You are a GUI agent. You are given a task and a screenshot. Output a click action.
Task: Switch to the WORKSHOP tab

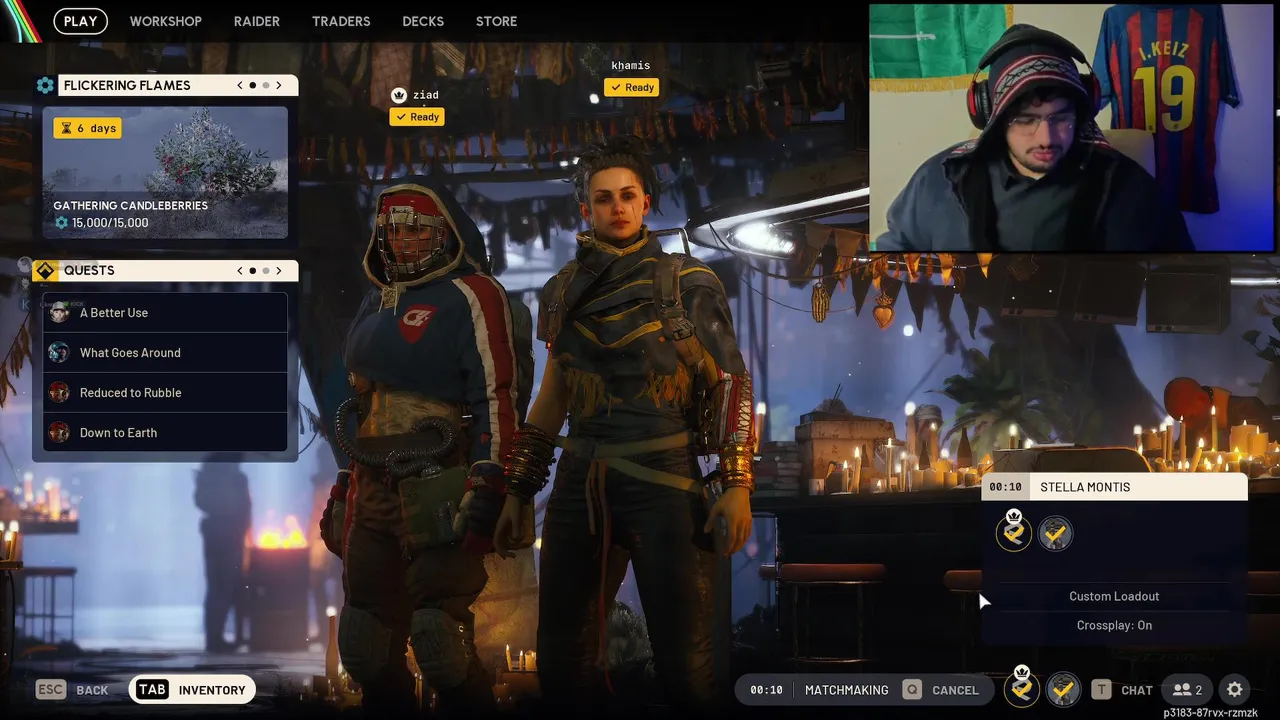pos(165,21)
